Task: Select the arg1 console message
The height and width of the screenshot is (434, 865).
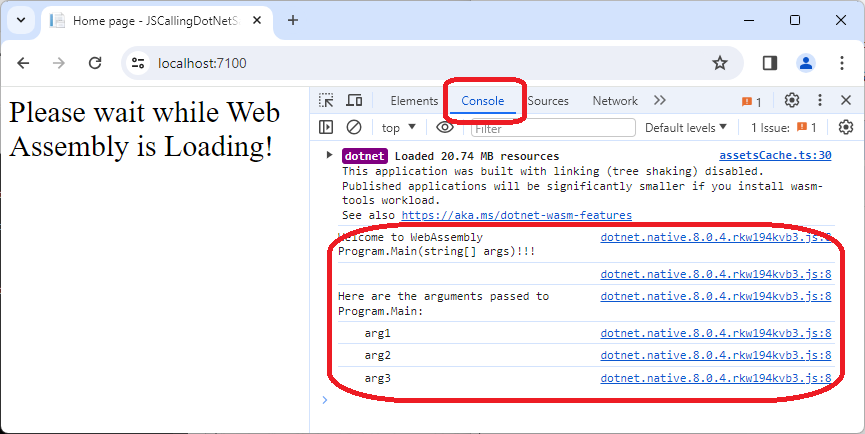Action: pyautogui.click(x=377, y=333)
